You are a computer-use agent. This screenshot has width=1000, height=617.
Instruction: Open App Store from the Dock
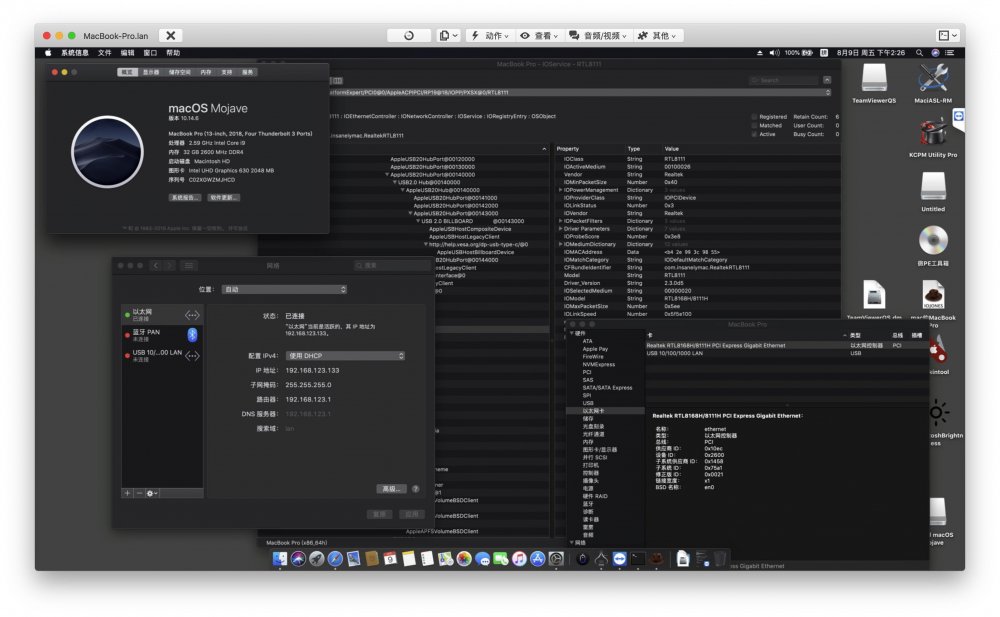click(x=538, y=559)
